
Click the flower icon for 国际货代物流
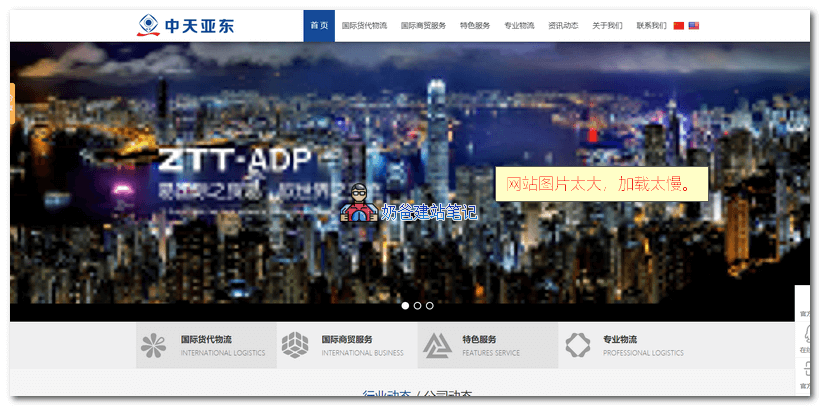click(x=153, y=346)
